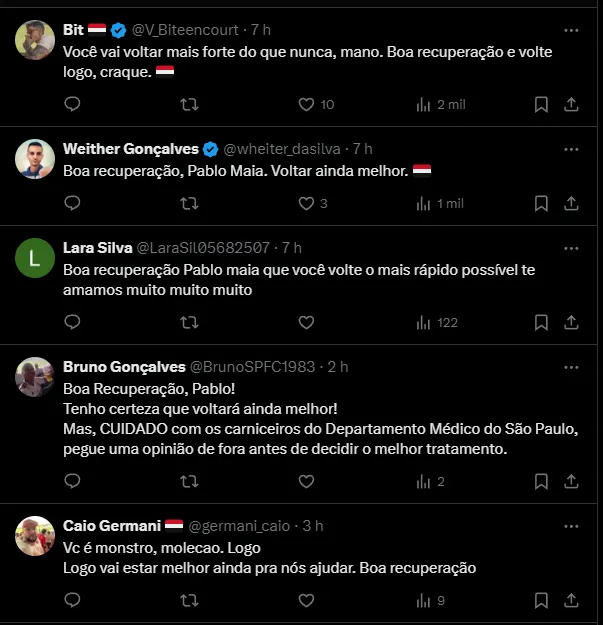Click Lara Silva's green avatar
The image size is (603, 625).
coord(35,258)
